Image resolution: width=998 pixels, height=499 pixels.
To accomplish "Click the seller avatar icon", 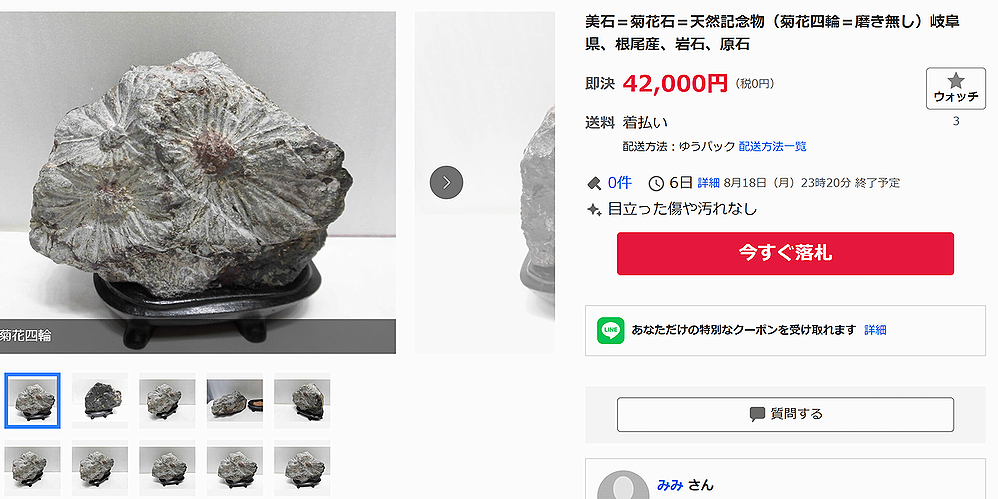I will pyautogui.click(x=623, y=488).
